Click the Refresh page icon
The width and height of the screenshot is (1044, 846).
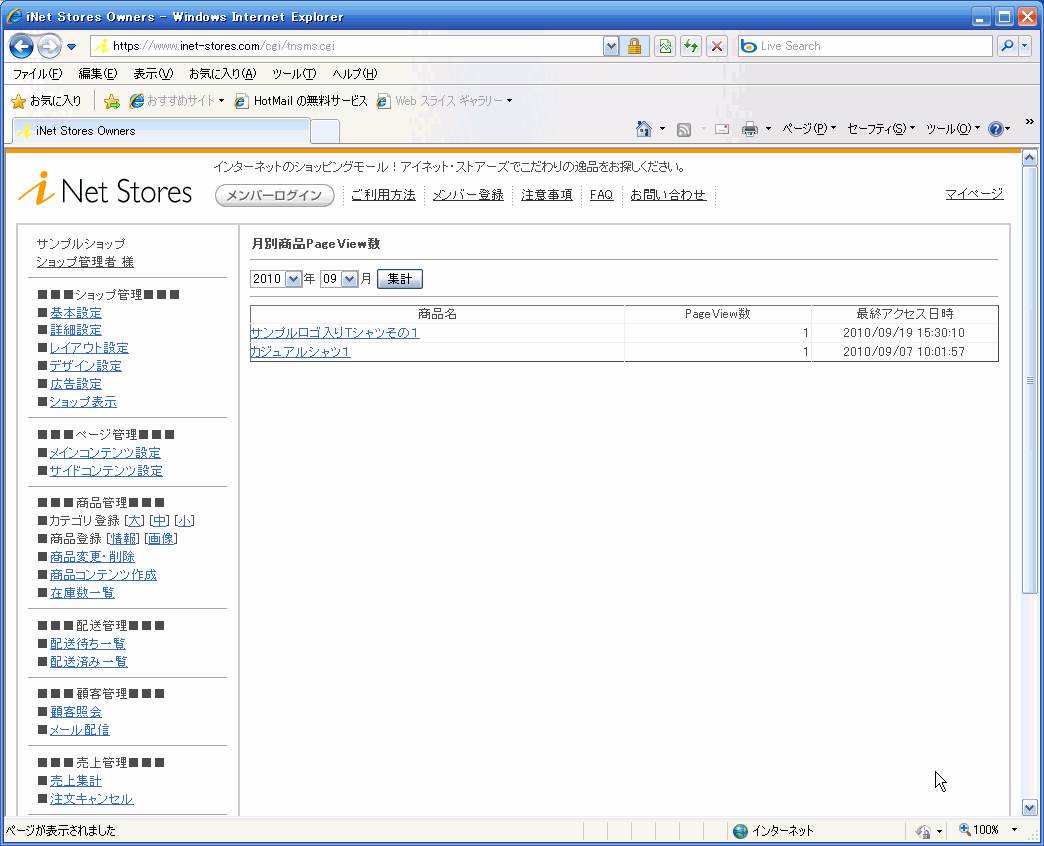click(x=690, y=46)
